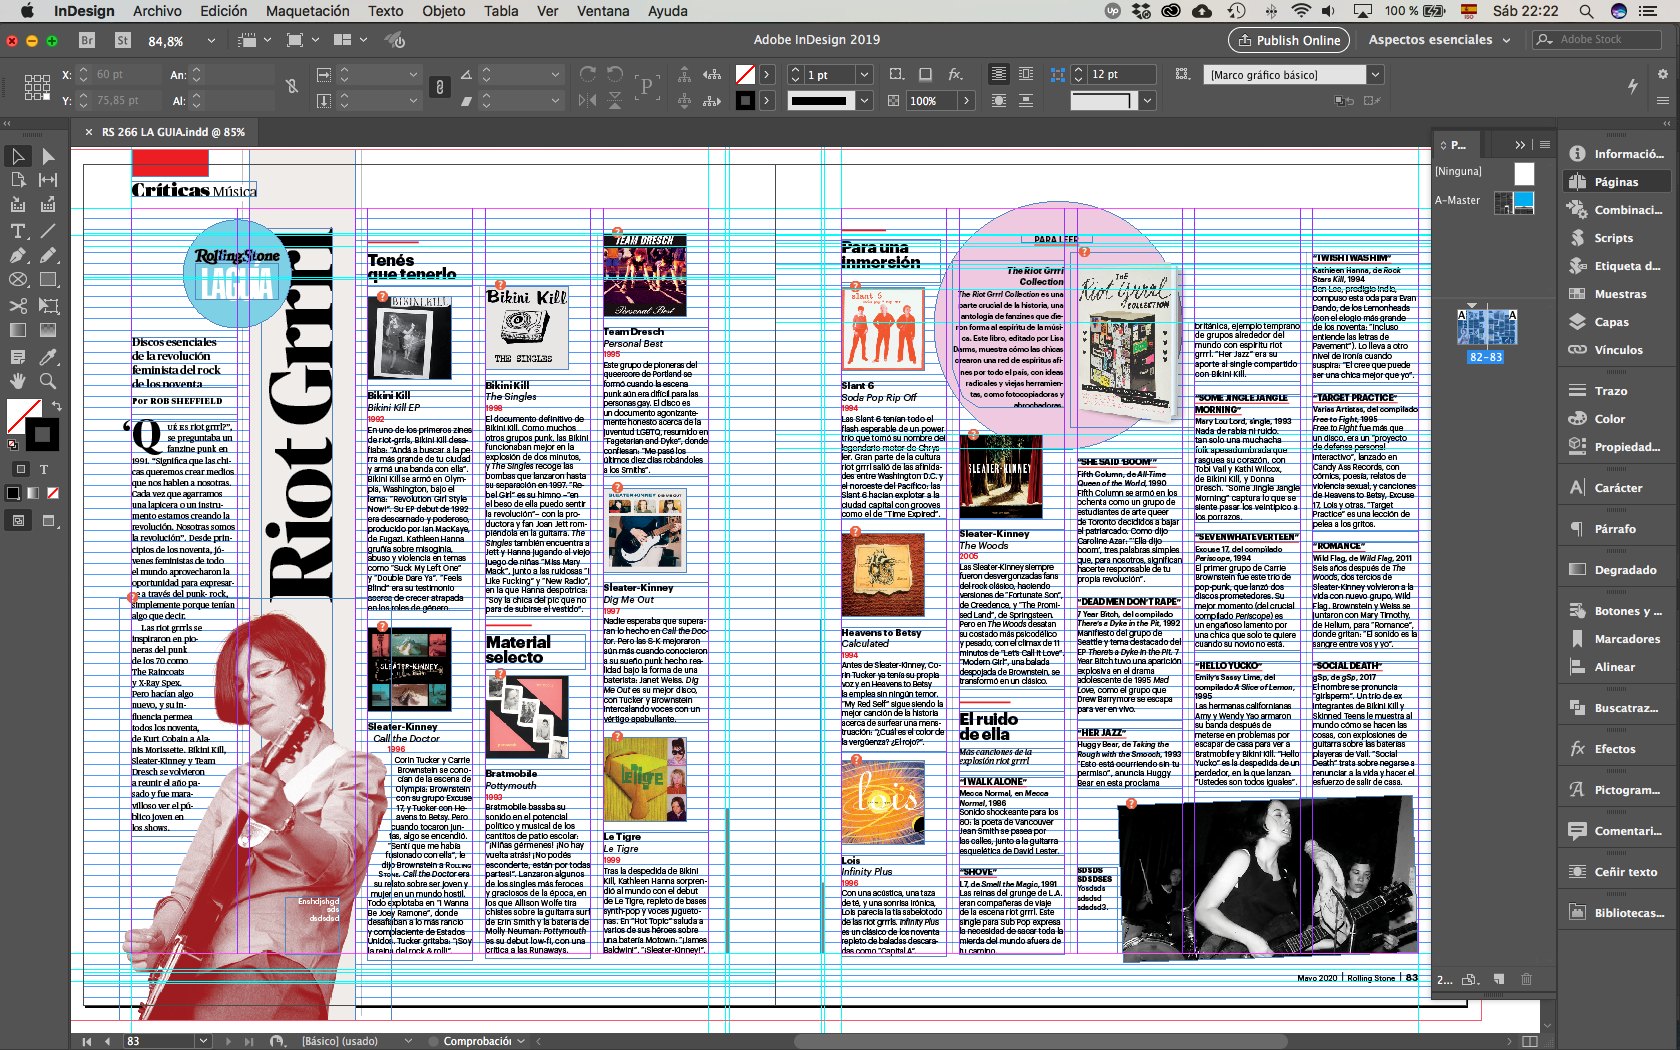Viewport: 1680px width, 1050px height.
Task: Open Páginas panel
Action: coord(1616,182)
